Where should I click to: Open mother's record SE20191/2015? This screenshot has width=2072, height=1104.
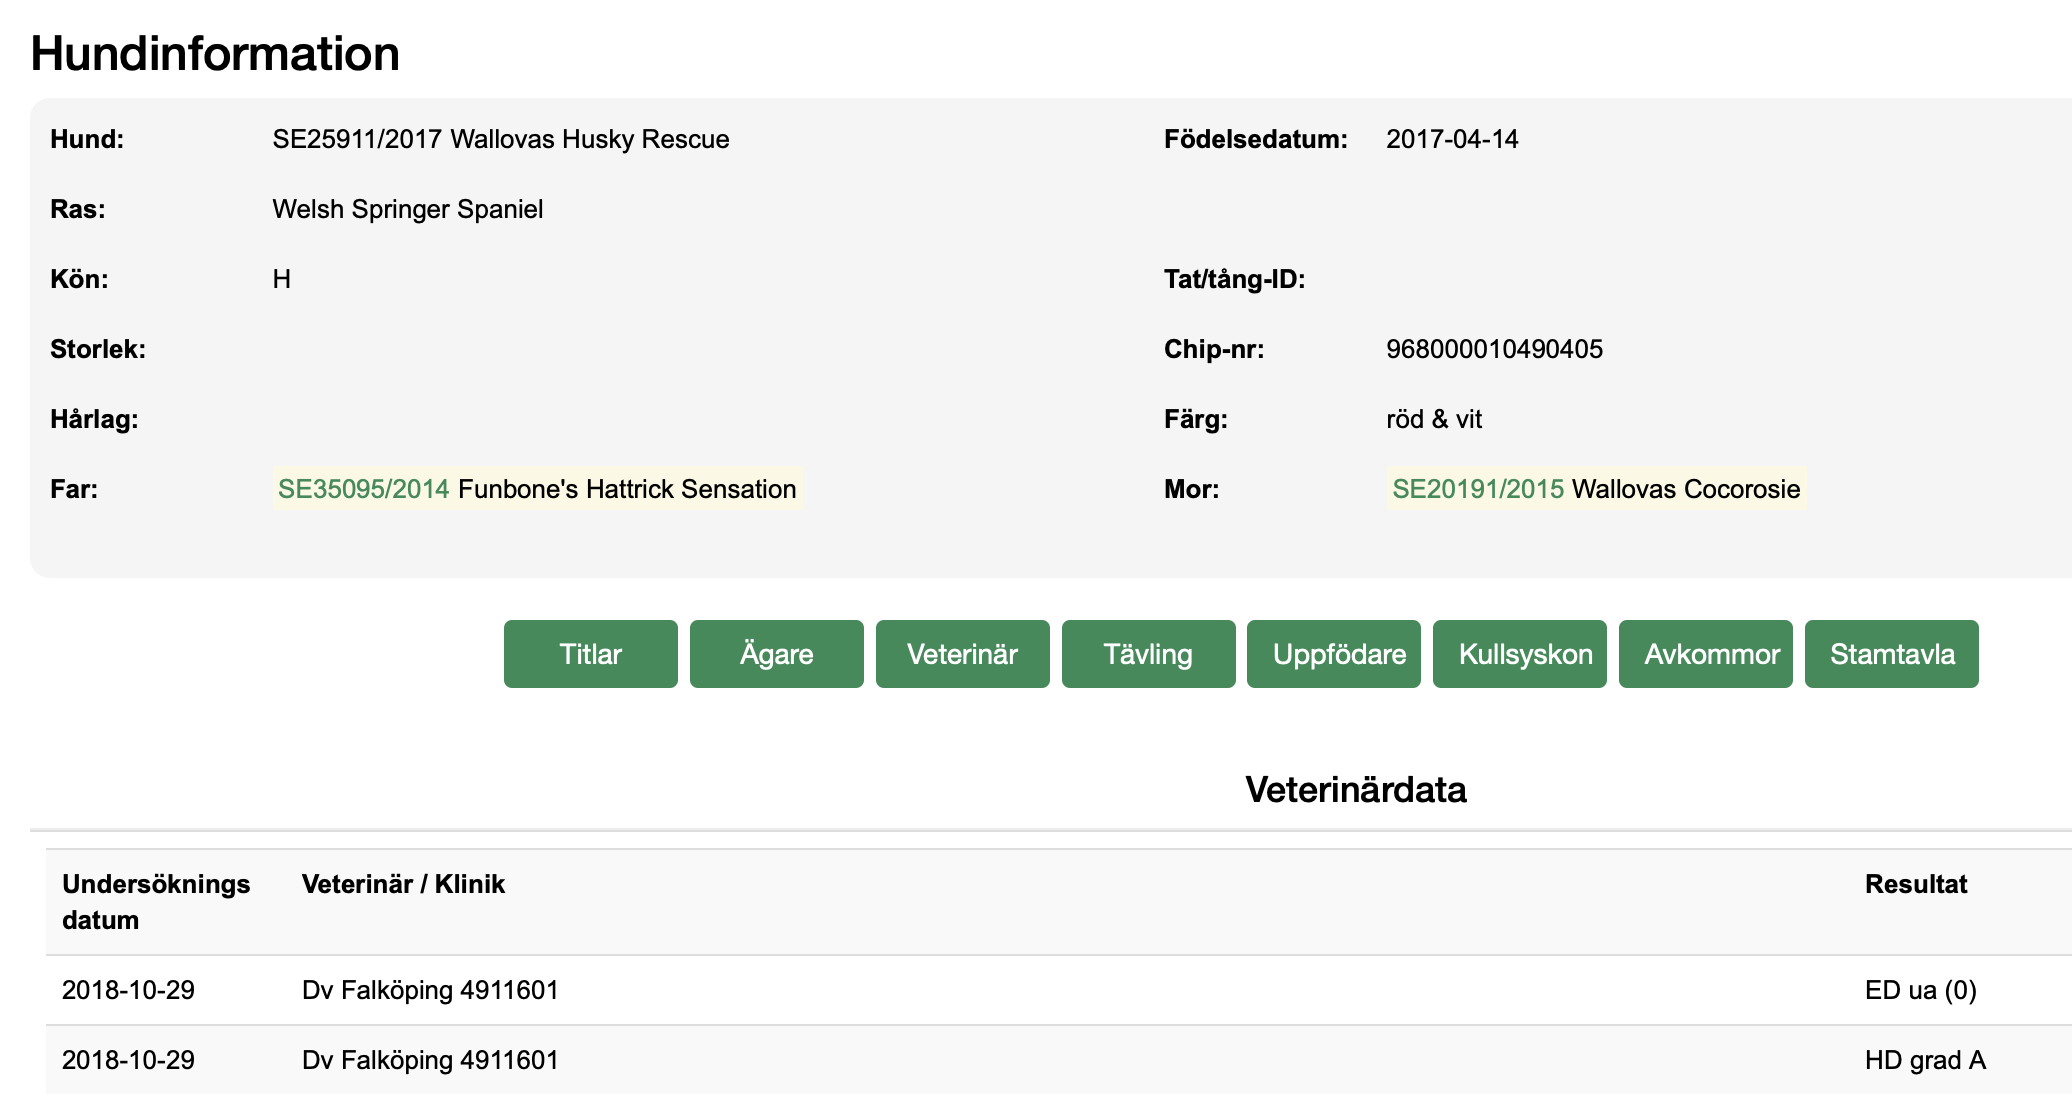pyautogui.click(x=1480, y=489)
